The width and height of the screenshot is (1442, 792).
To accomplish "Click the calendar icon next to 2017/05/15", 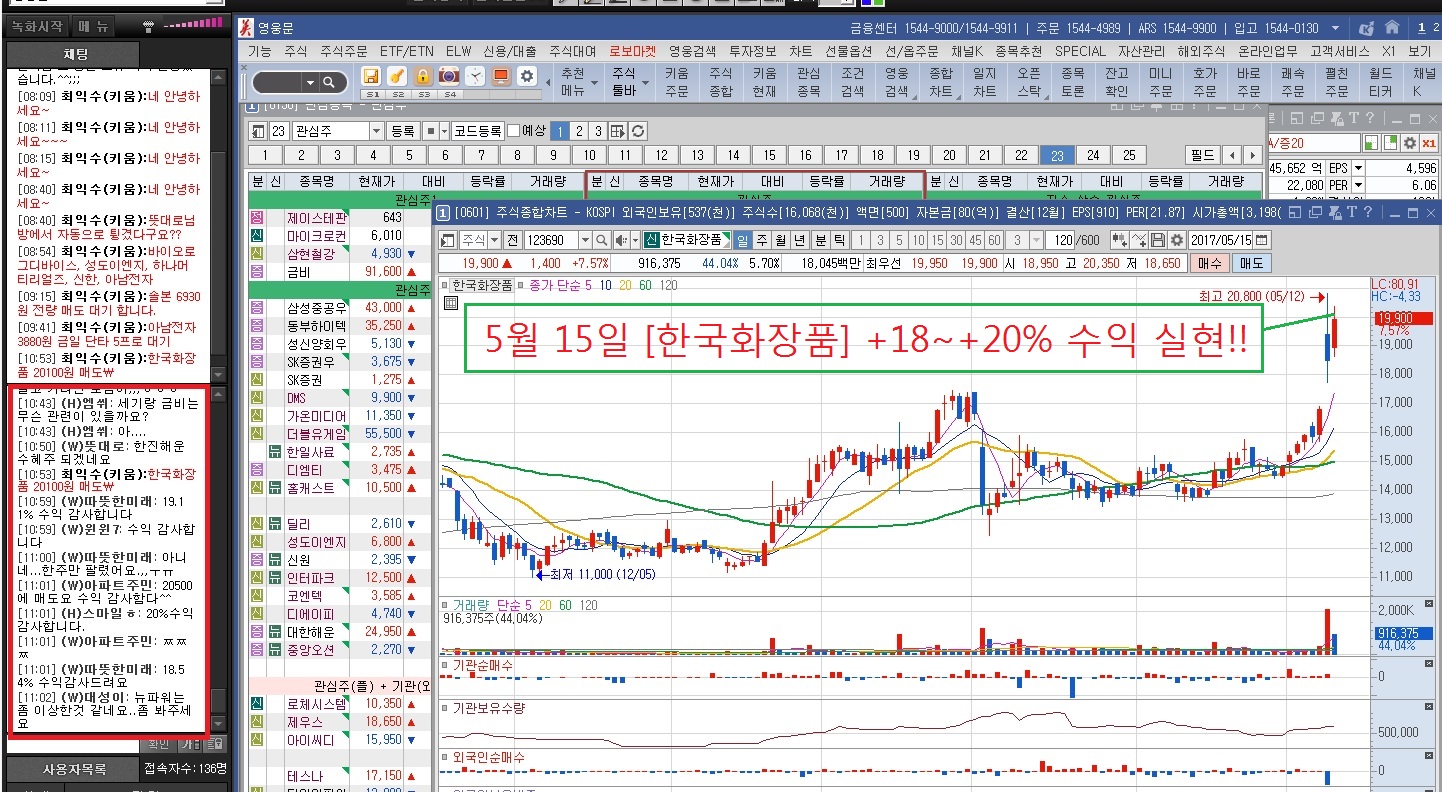I will [1262, 240].
